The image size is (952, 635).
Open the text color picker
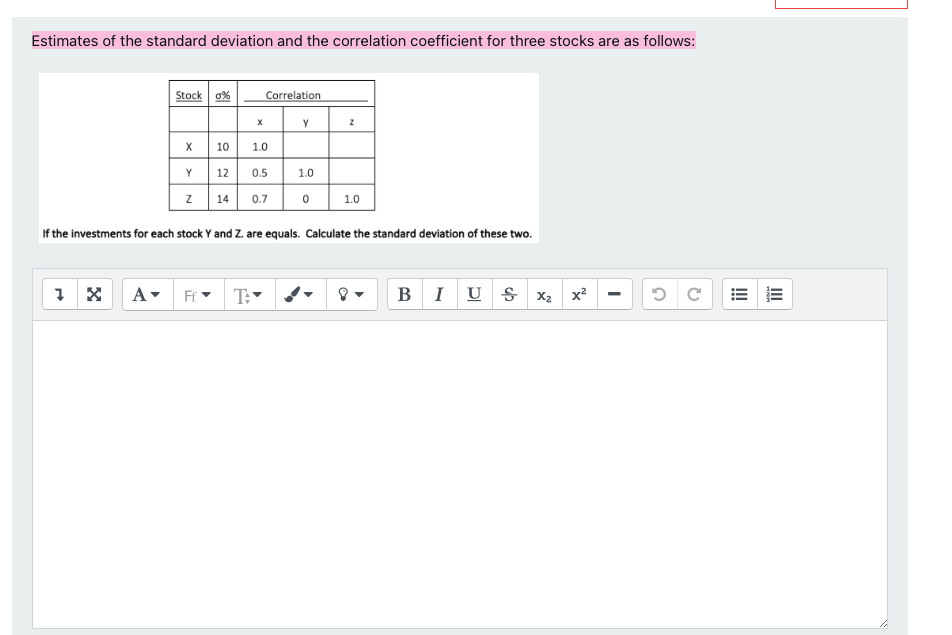coord(296,294)
